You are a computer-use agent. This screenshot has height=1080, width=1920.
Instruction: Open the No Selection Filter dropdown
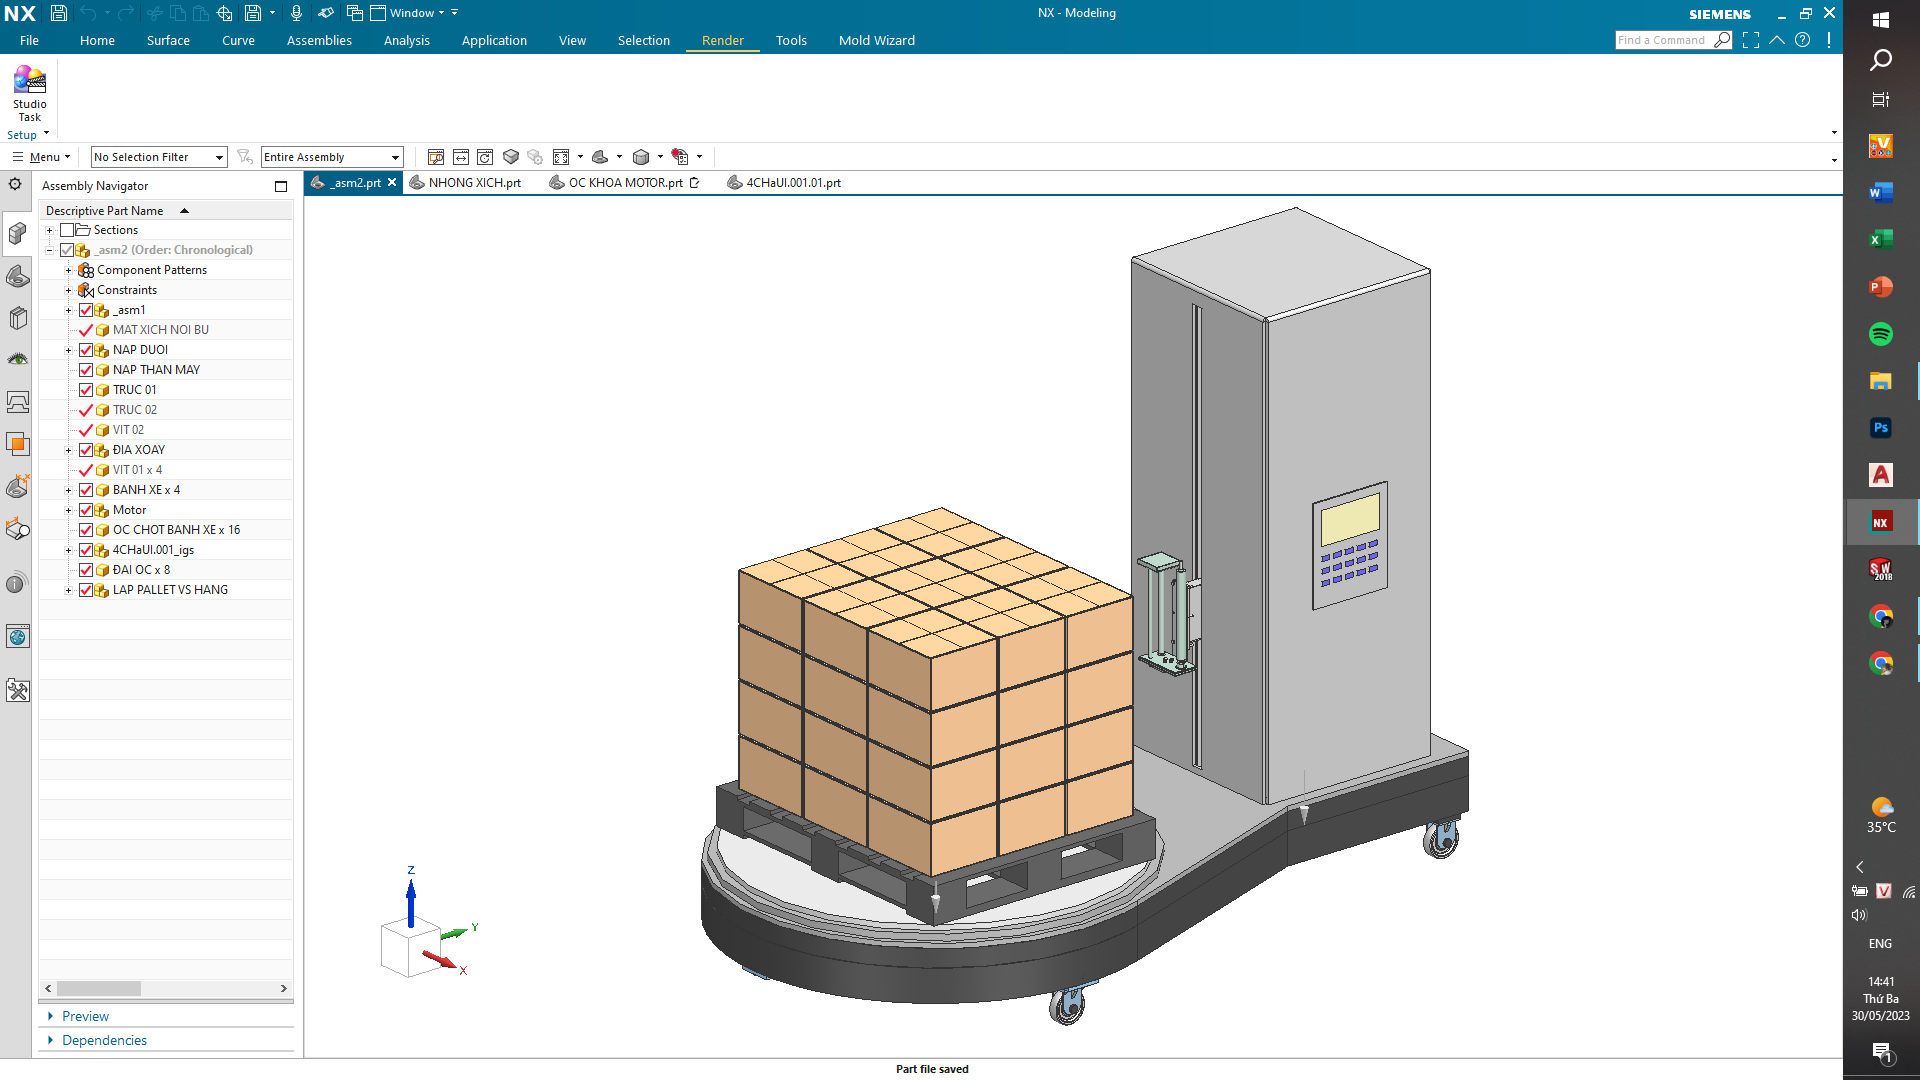[159, 157]
